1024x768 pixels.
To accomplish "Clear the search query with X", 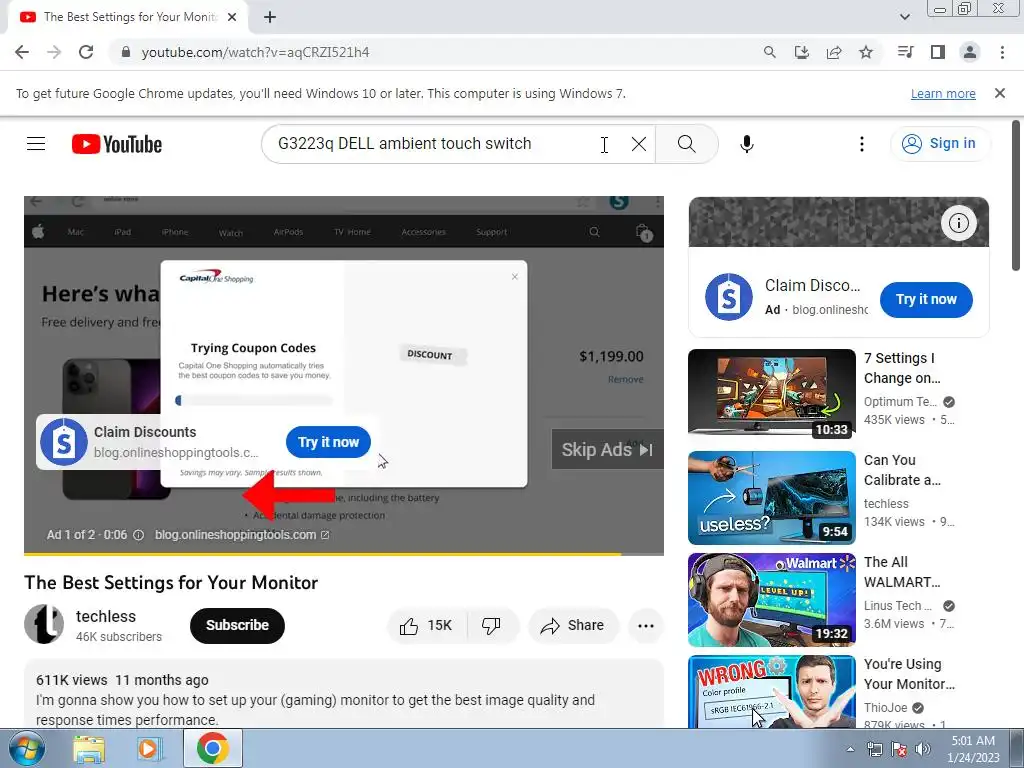I will pyautogui.click(x=639, y=144).
